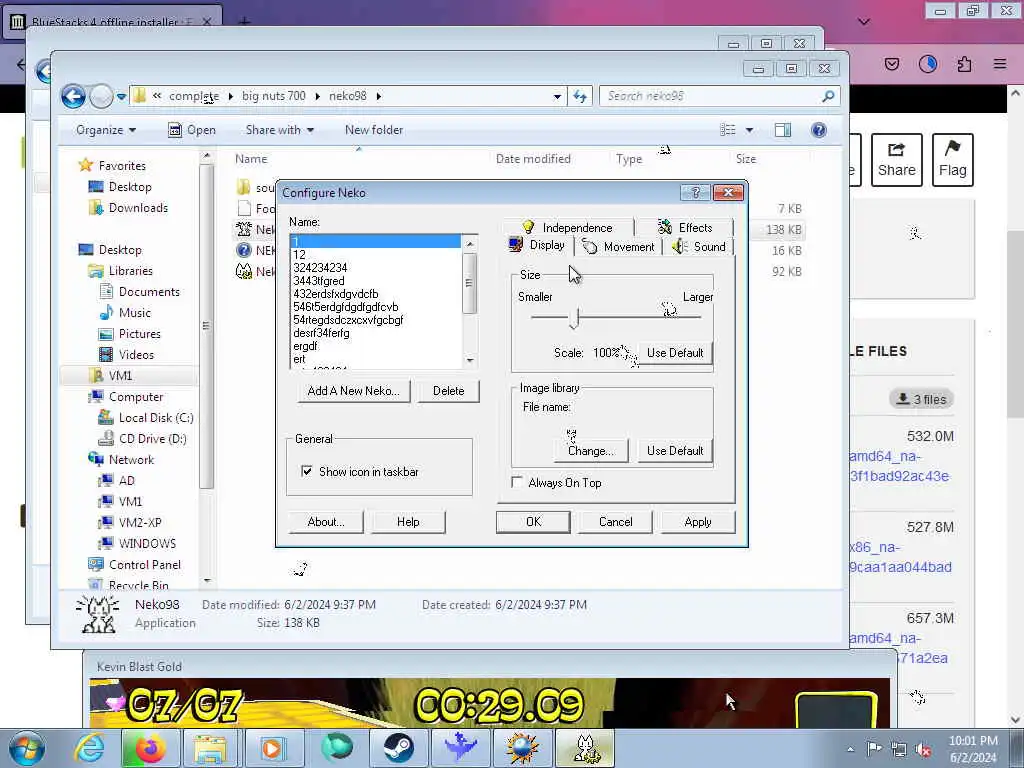The height and width of the screenshot is (768, 1024).
Task: Select Downloads in navigation pane
Action: point(138,208)
